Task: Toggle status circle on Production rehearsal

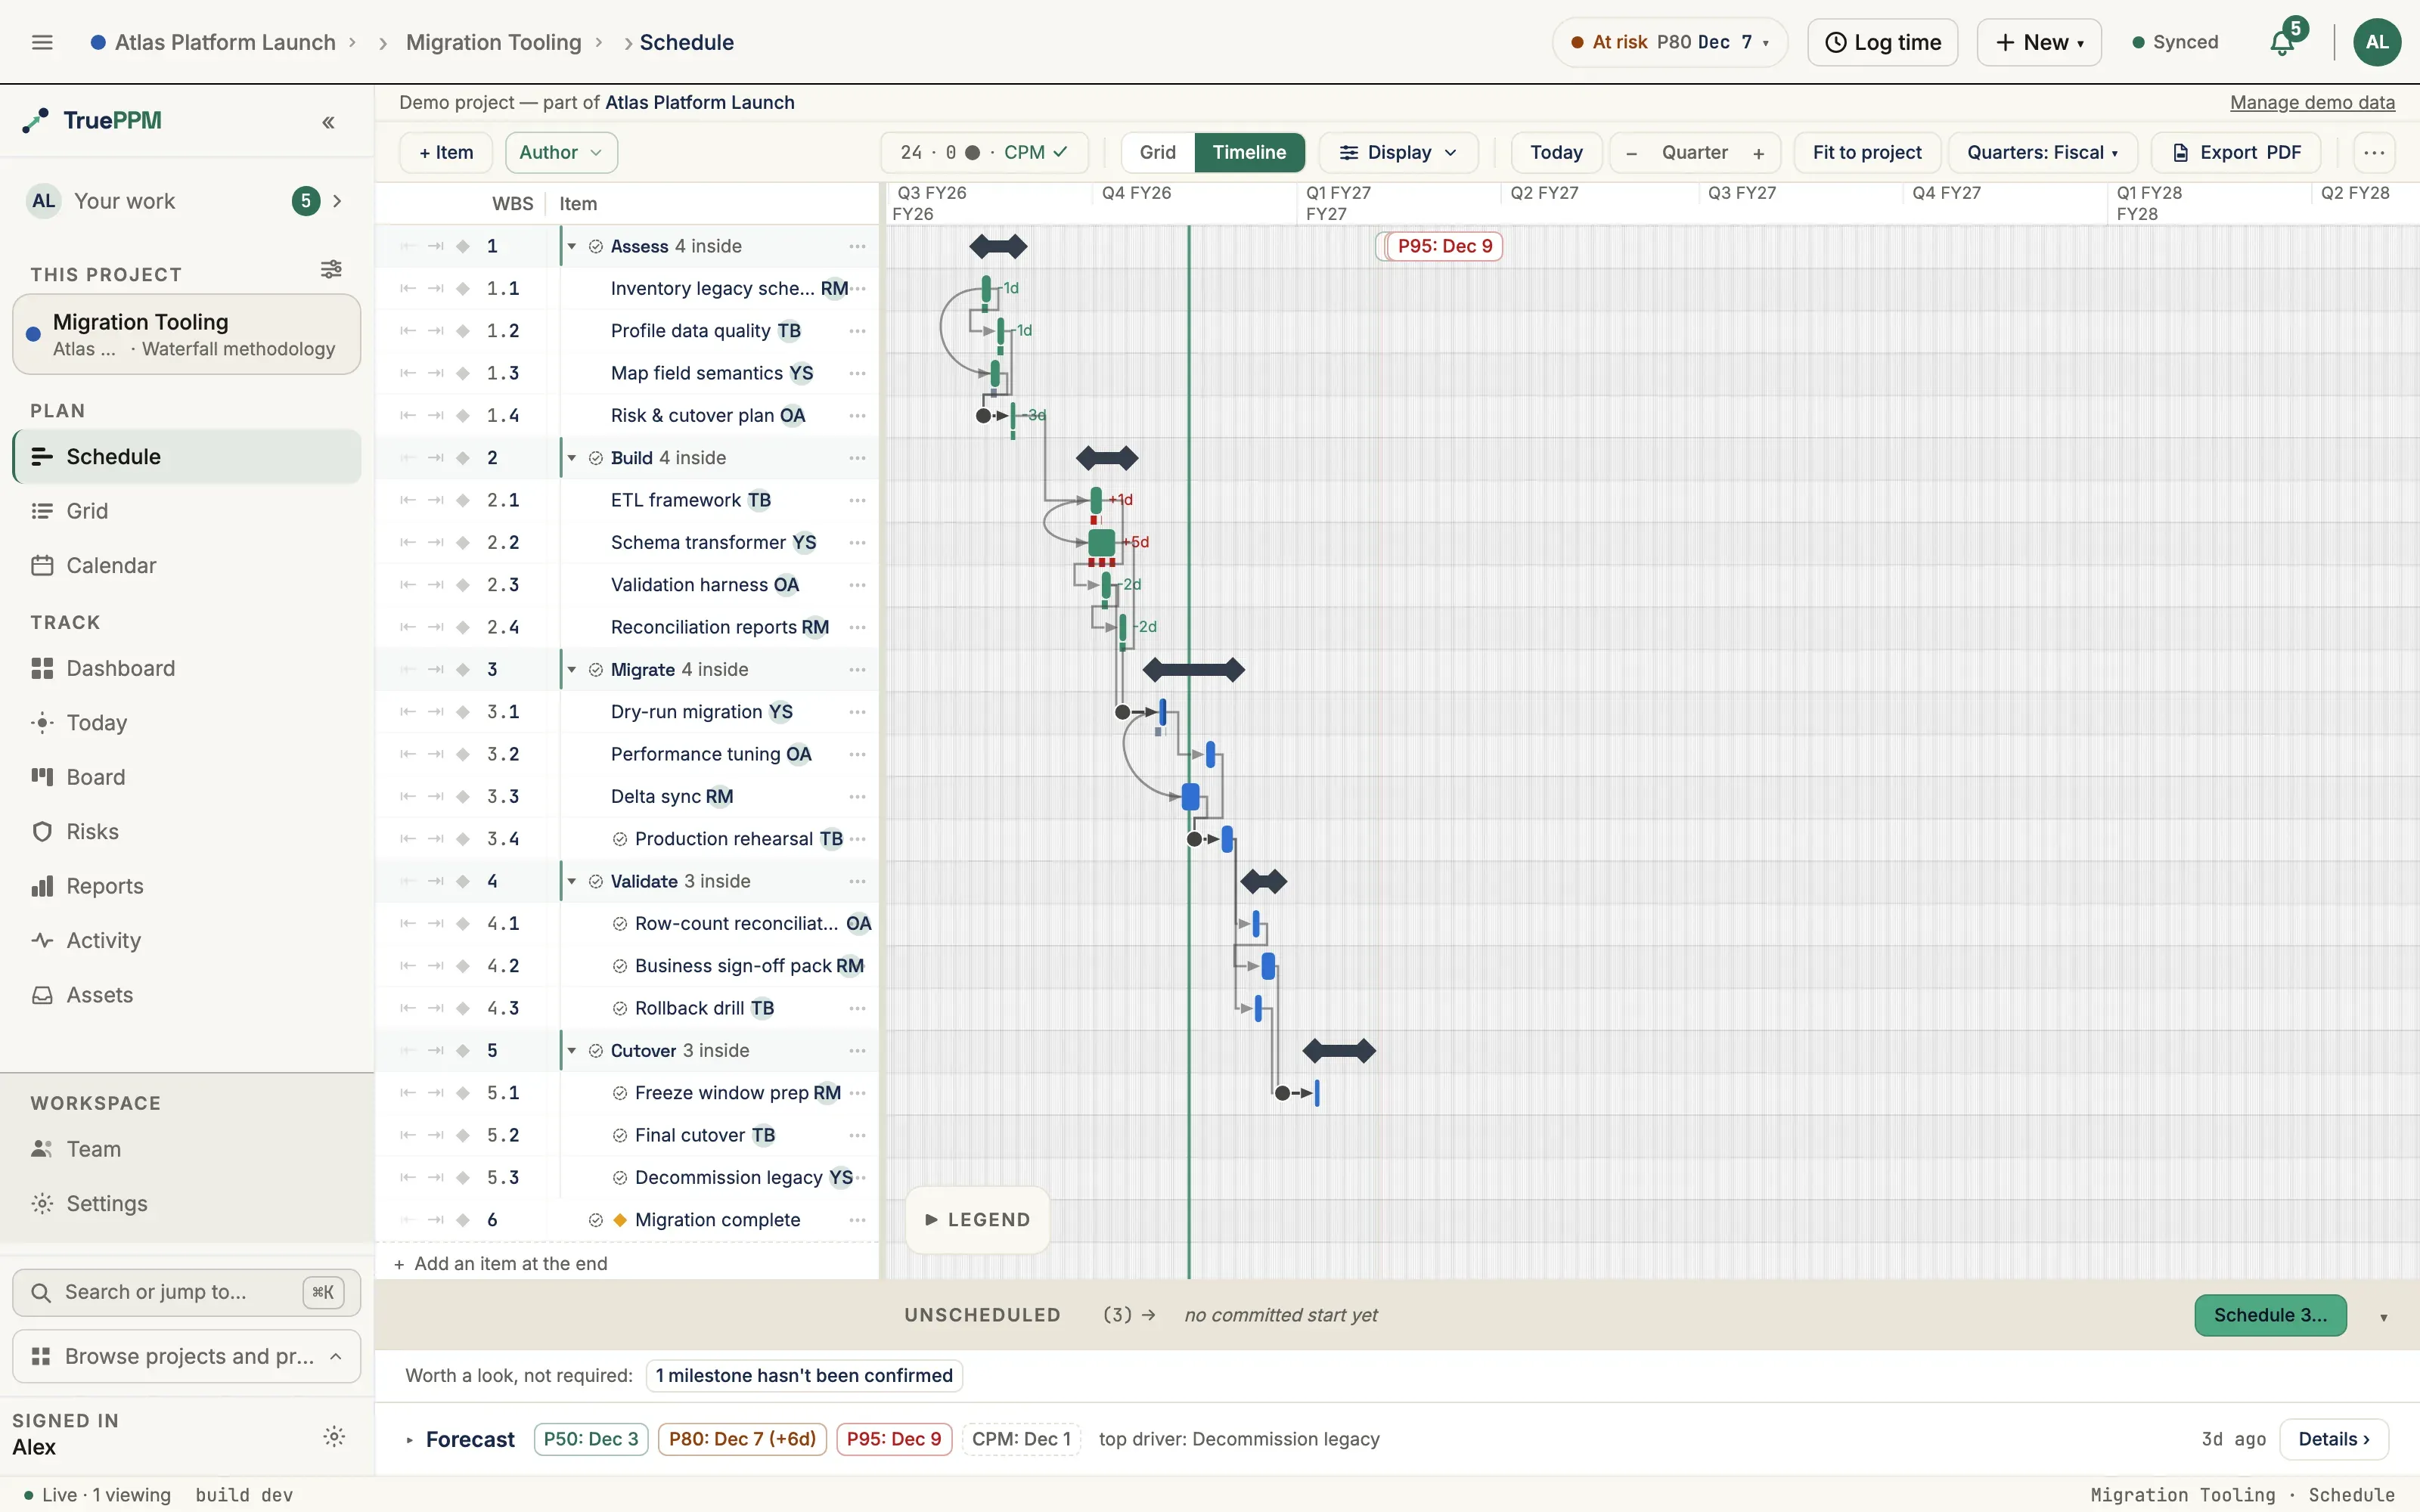Action: (620, 839)
